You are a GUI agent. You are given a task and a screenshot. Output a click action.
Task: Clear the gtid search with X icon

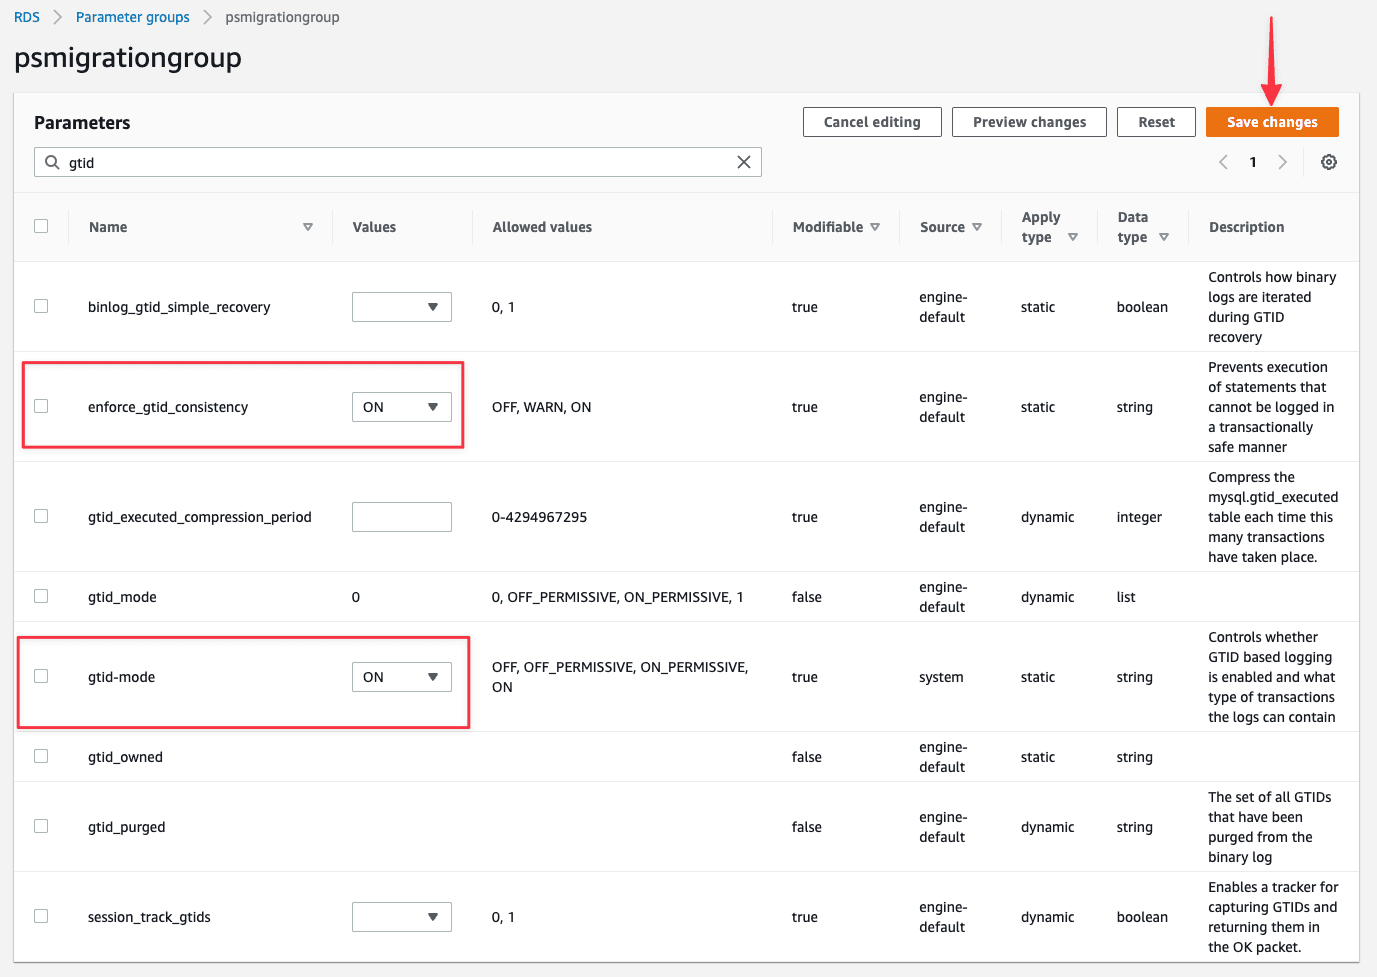pos(744,162)
